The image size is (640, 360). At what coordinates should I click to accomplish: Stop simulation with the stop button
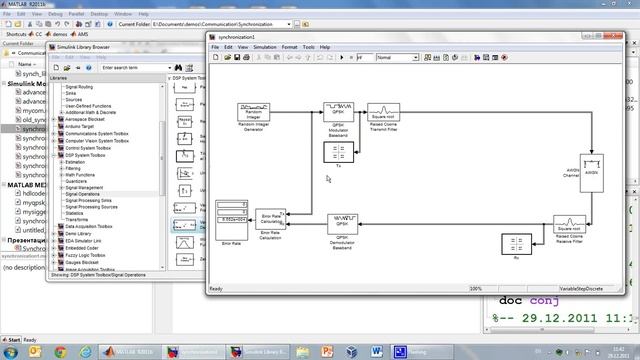(x=351, y=58)
